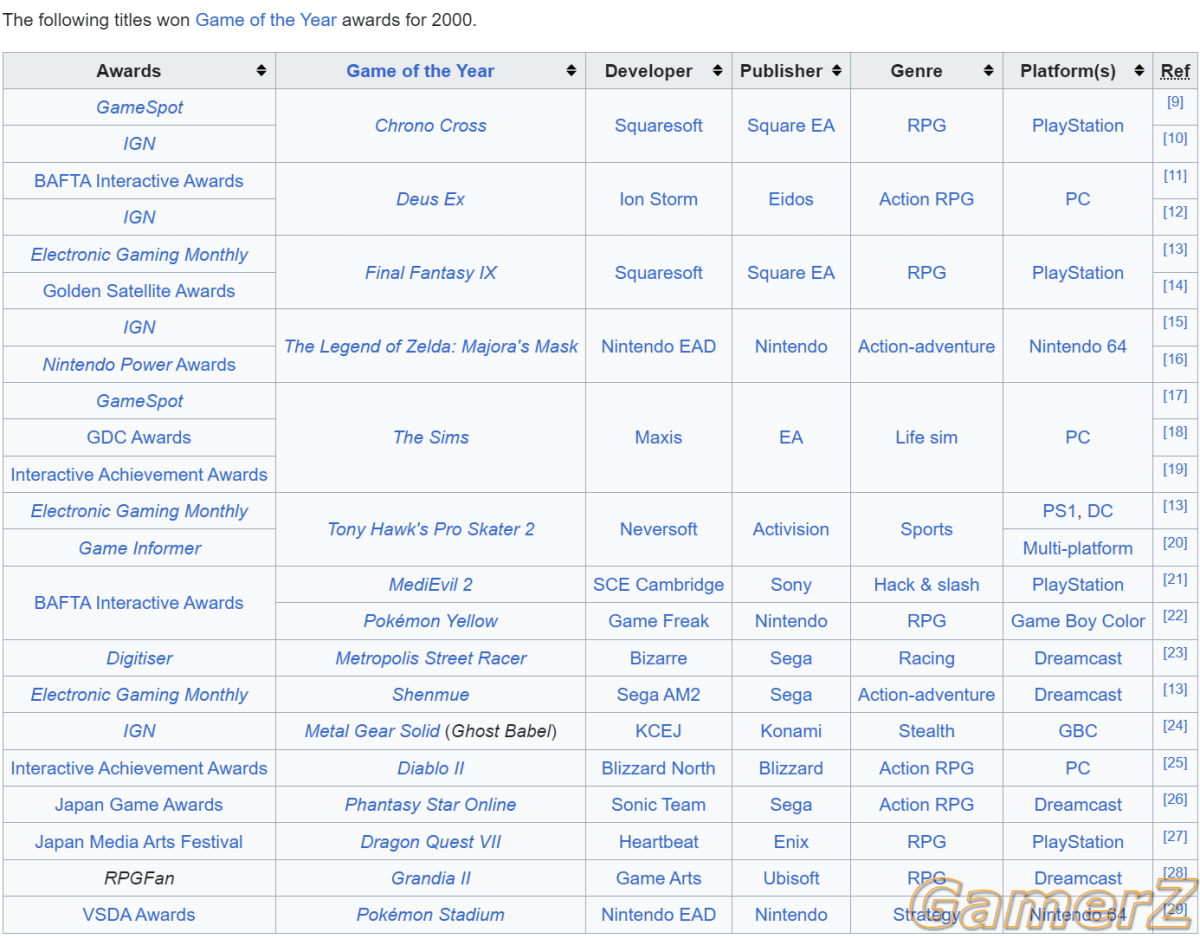Open Life sim genre link

coord(927,437)
